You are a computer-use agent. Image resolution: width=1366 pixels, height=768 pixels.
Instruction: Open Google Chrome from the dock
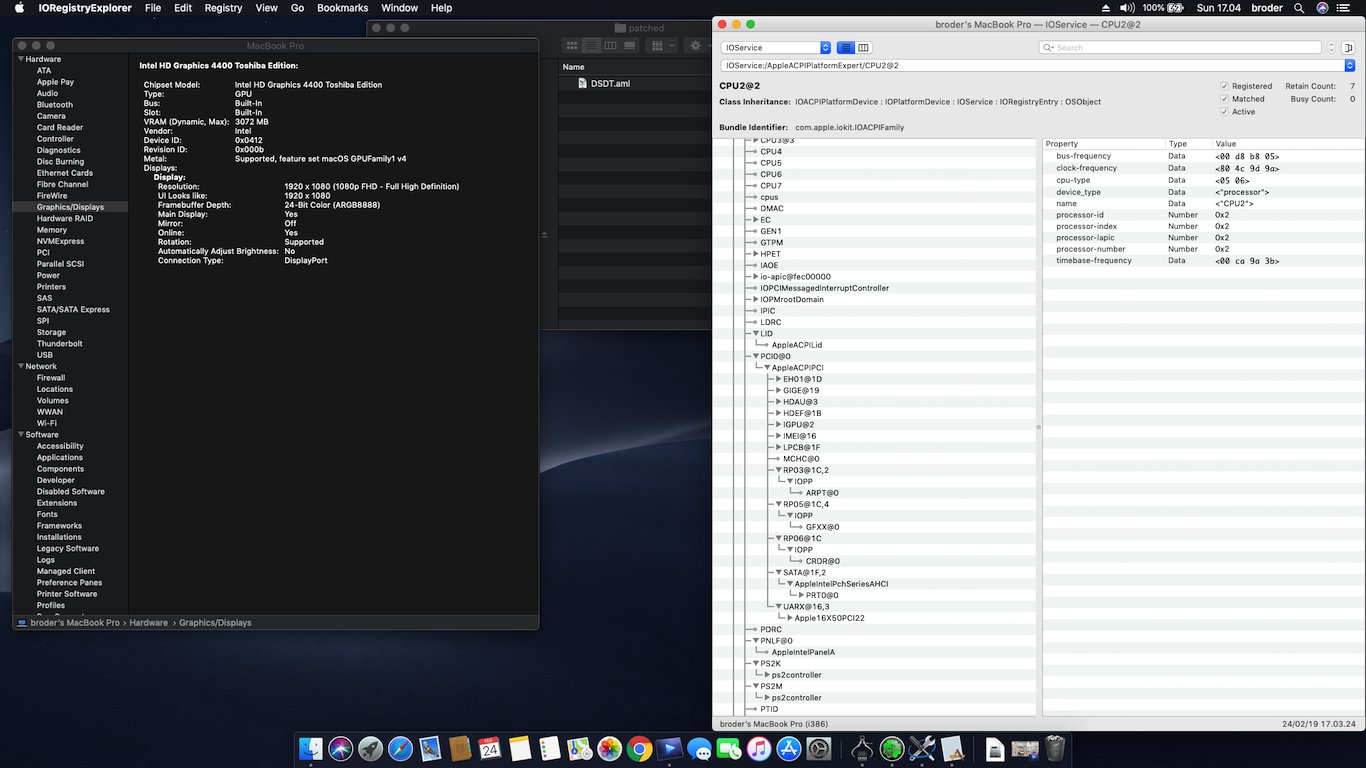pos(639,748)
